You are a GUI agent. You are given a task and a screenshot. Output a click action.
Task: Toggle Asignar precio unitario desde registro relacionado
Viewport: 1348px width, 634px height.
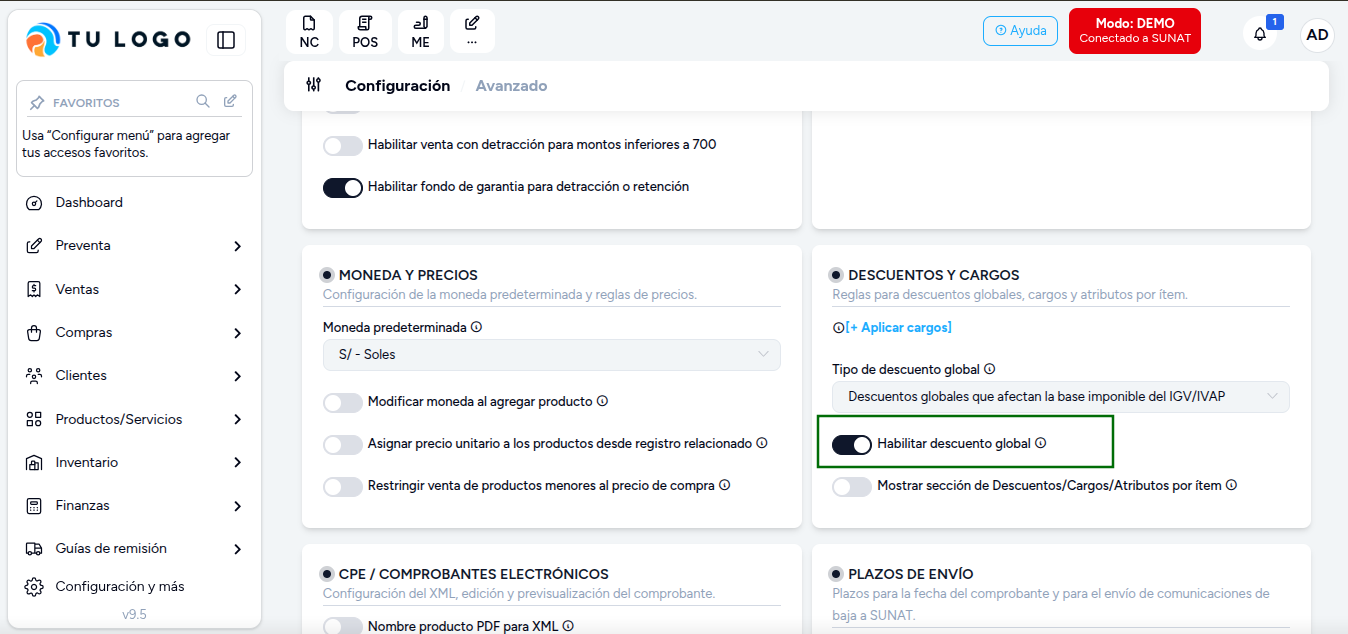[343, 445]
